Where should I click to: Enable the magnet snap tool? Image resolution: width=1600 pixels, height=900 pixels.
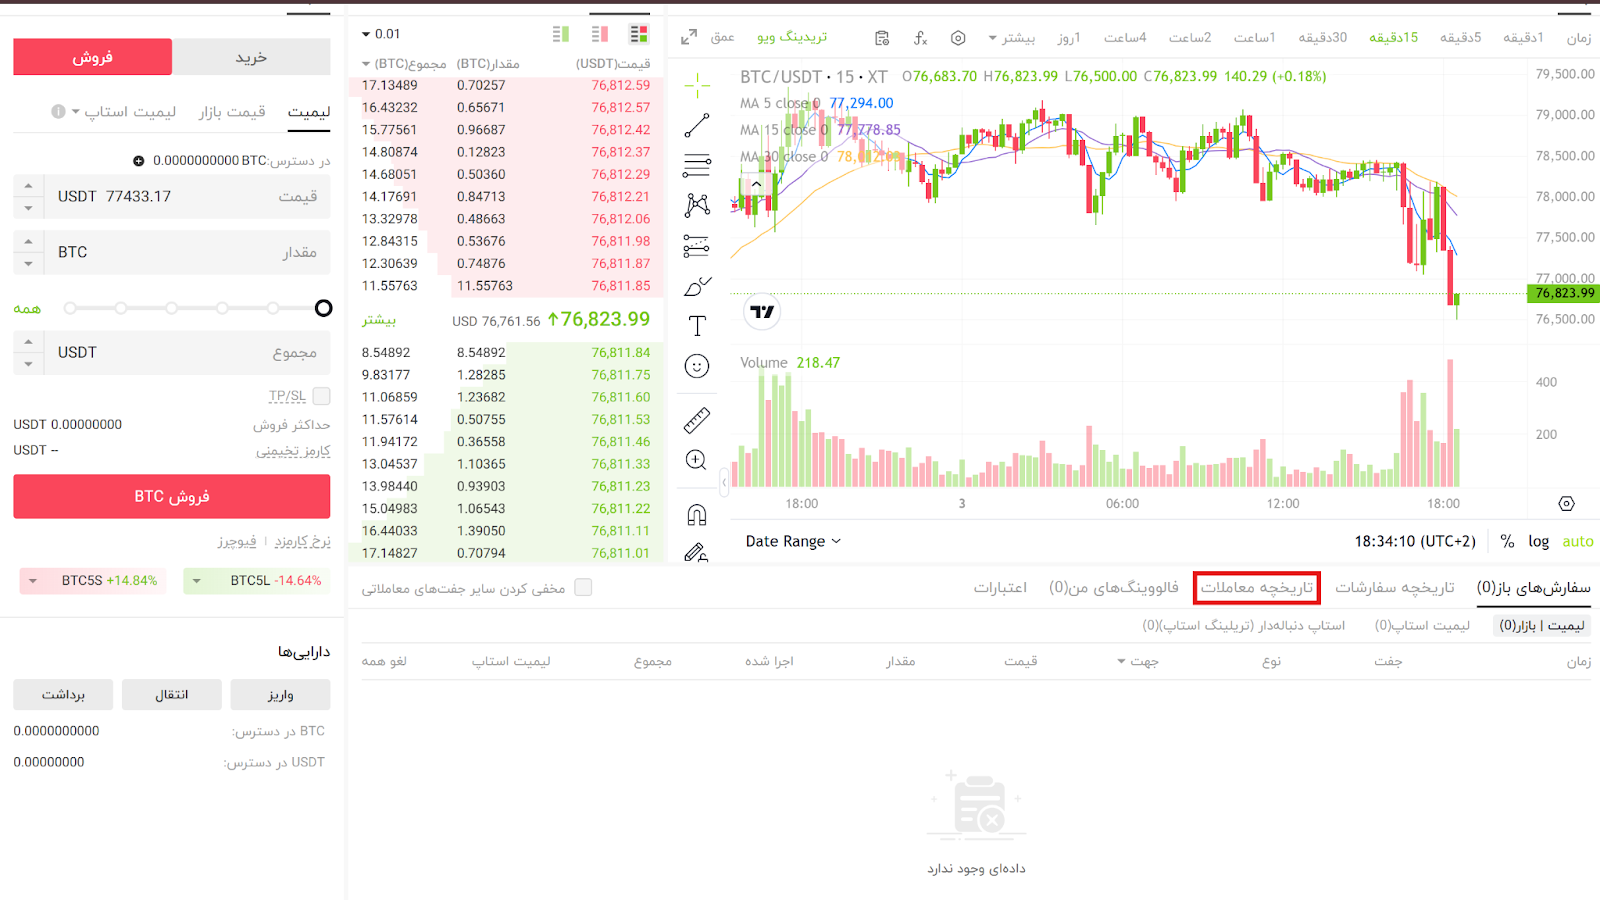(x=697, y=515)
